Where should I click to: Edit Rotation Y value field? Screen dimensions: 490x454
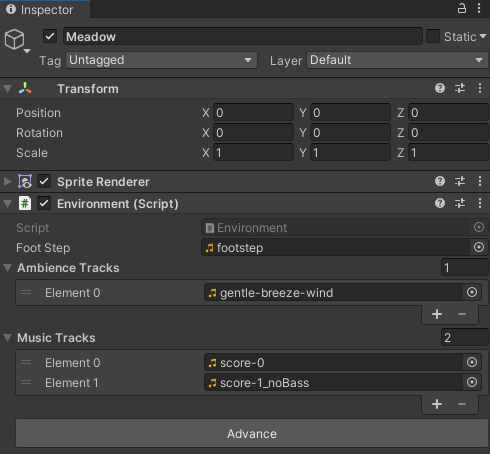[351, 132]
